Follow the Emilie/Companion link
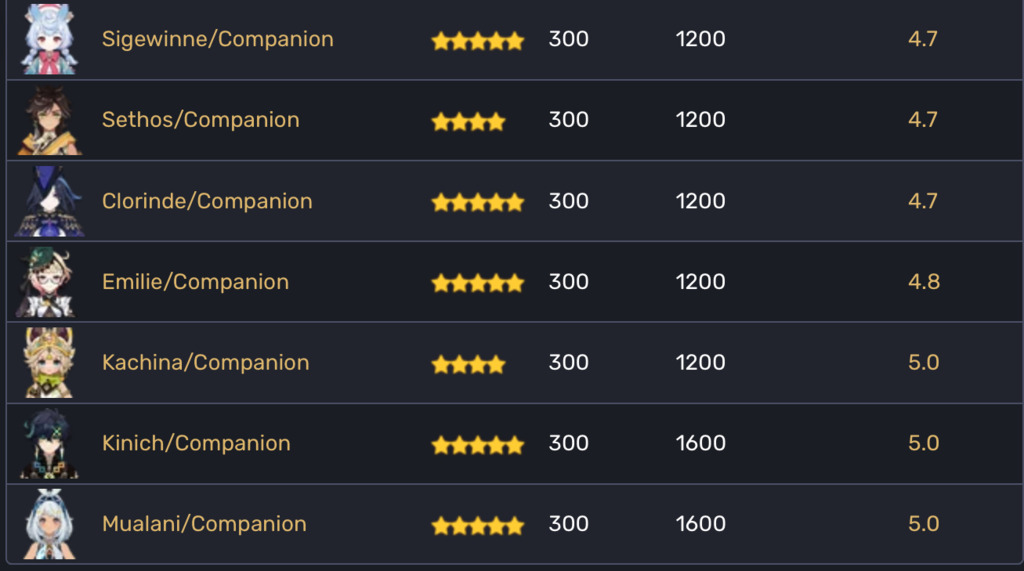Image resolution: width=1024 pixels, height=571 pixels. click(195, 282)
